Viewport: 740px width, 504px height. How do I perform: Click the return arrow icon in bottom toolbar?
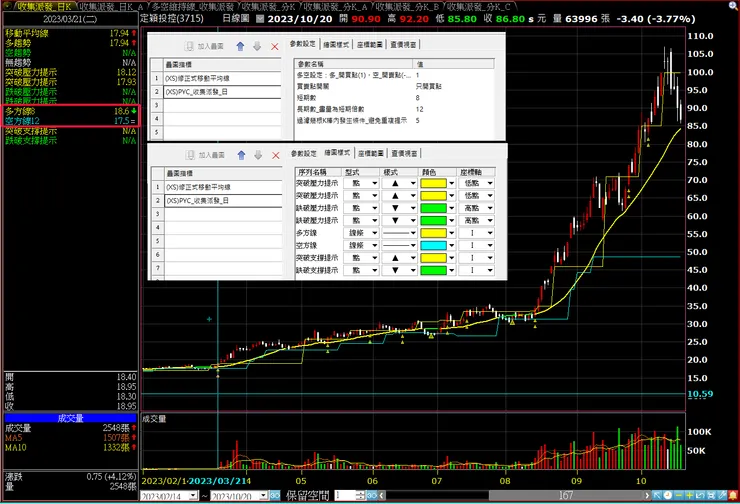click(x=700, y=496)
